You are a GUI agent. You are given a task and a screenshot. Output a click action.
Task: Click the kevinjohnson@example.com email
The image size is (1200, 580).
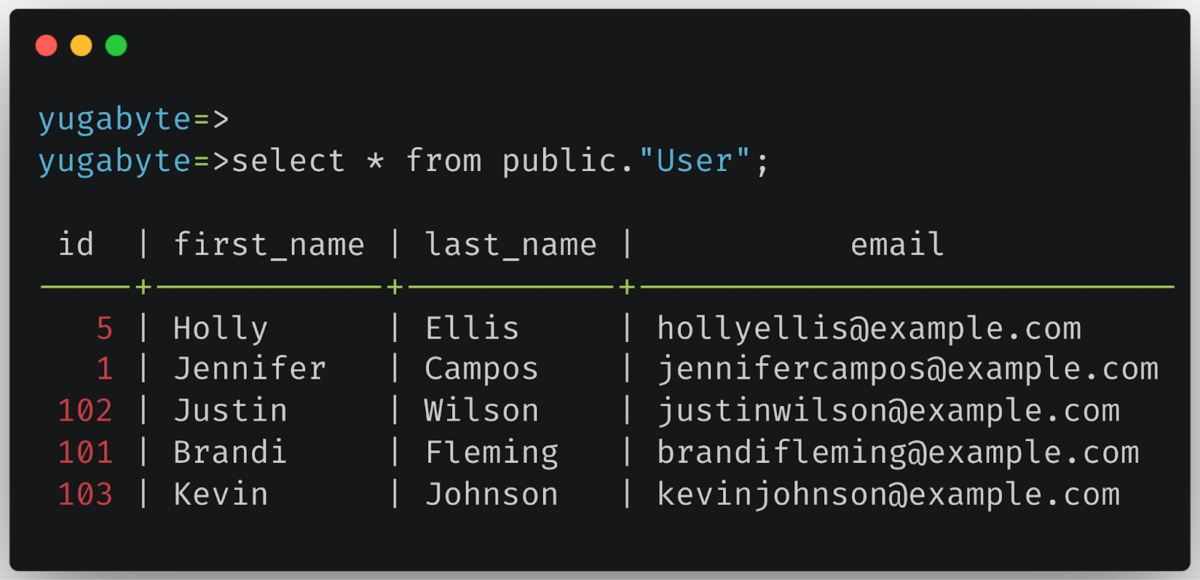coord(888,494)
